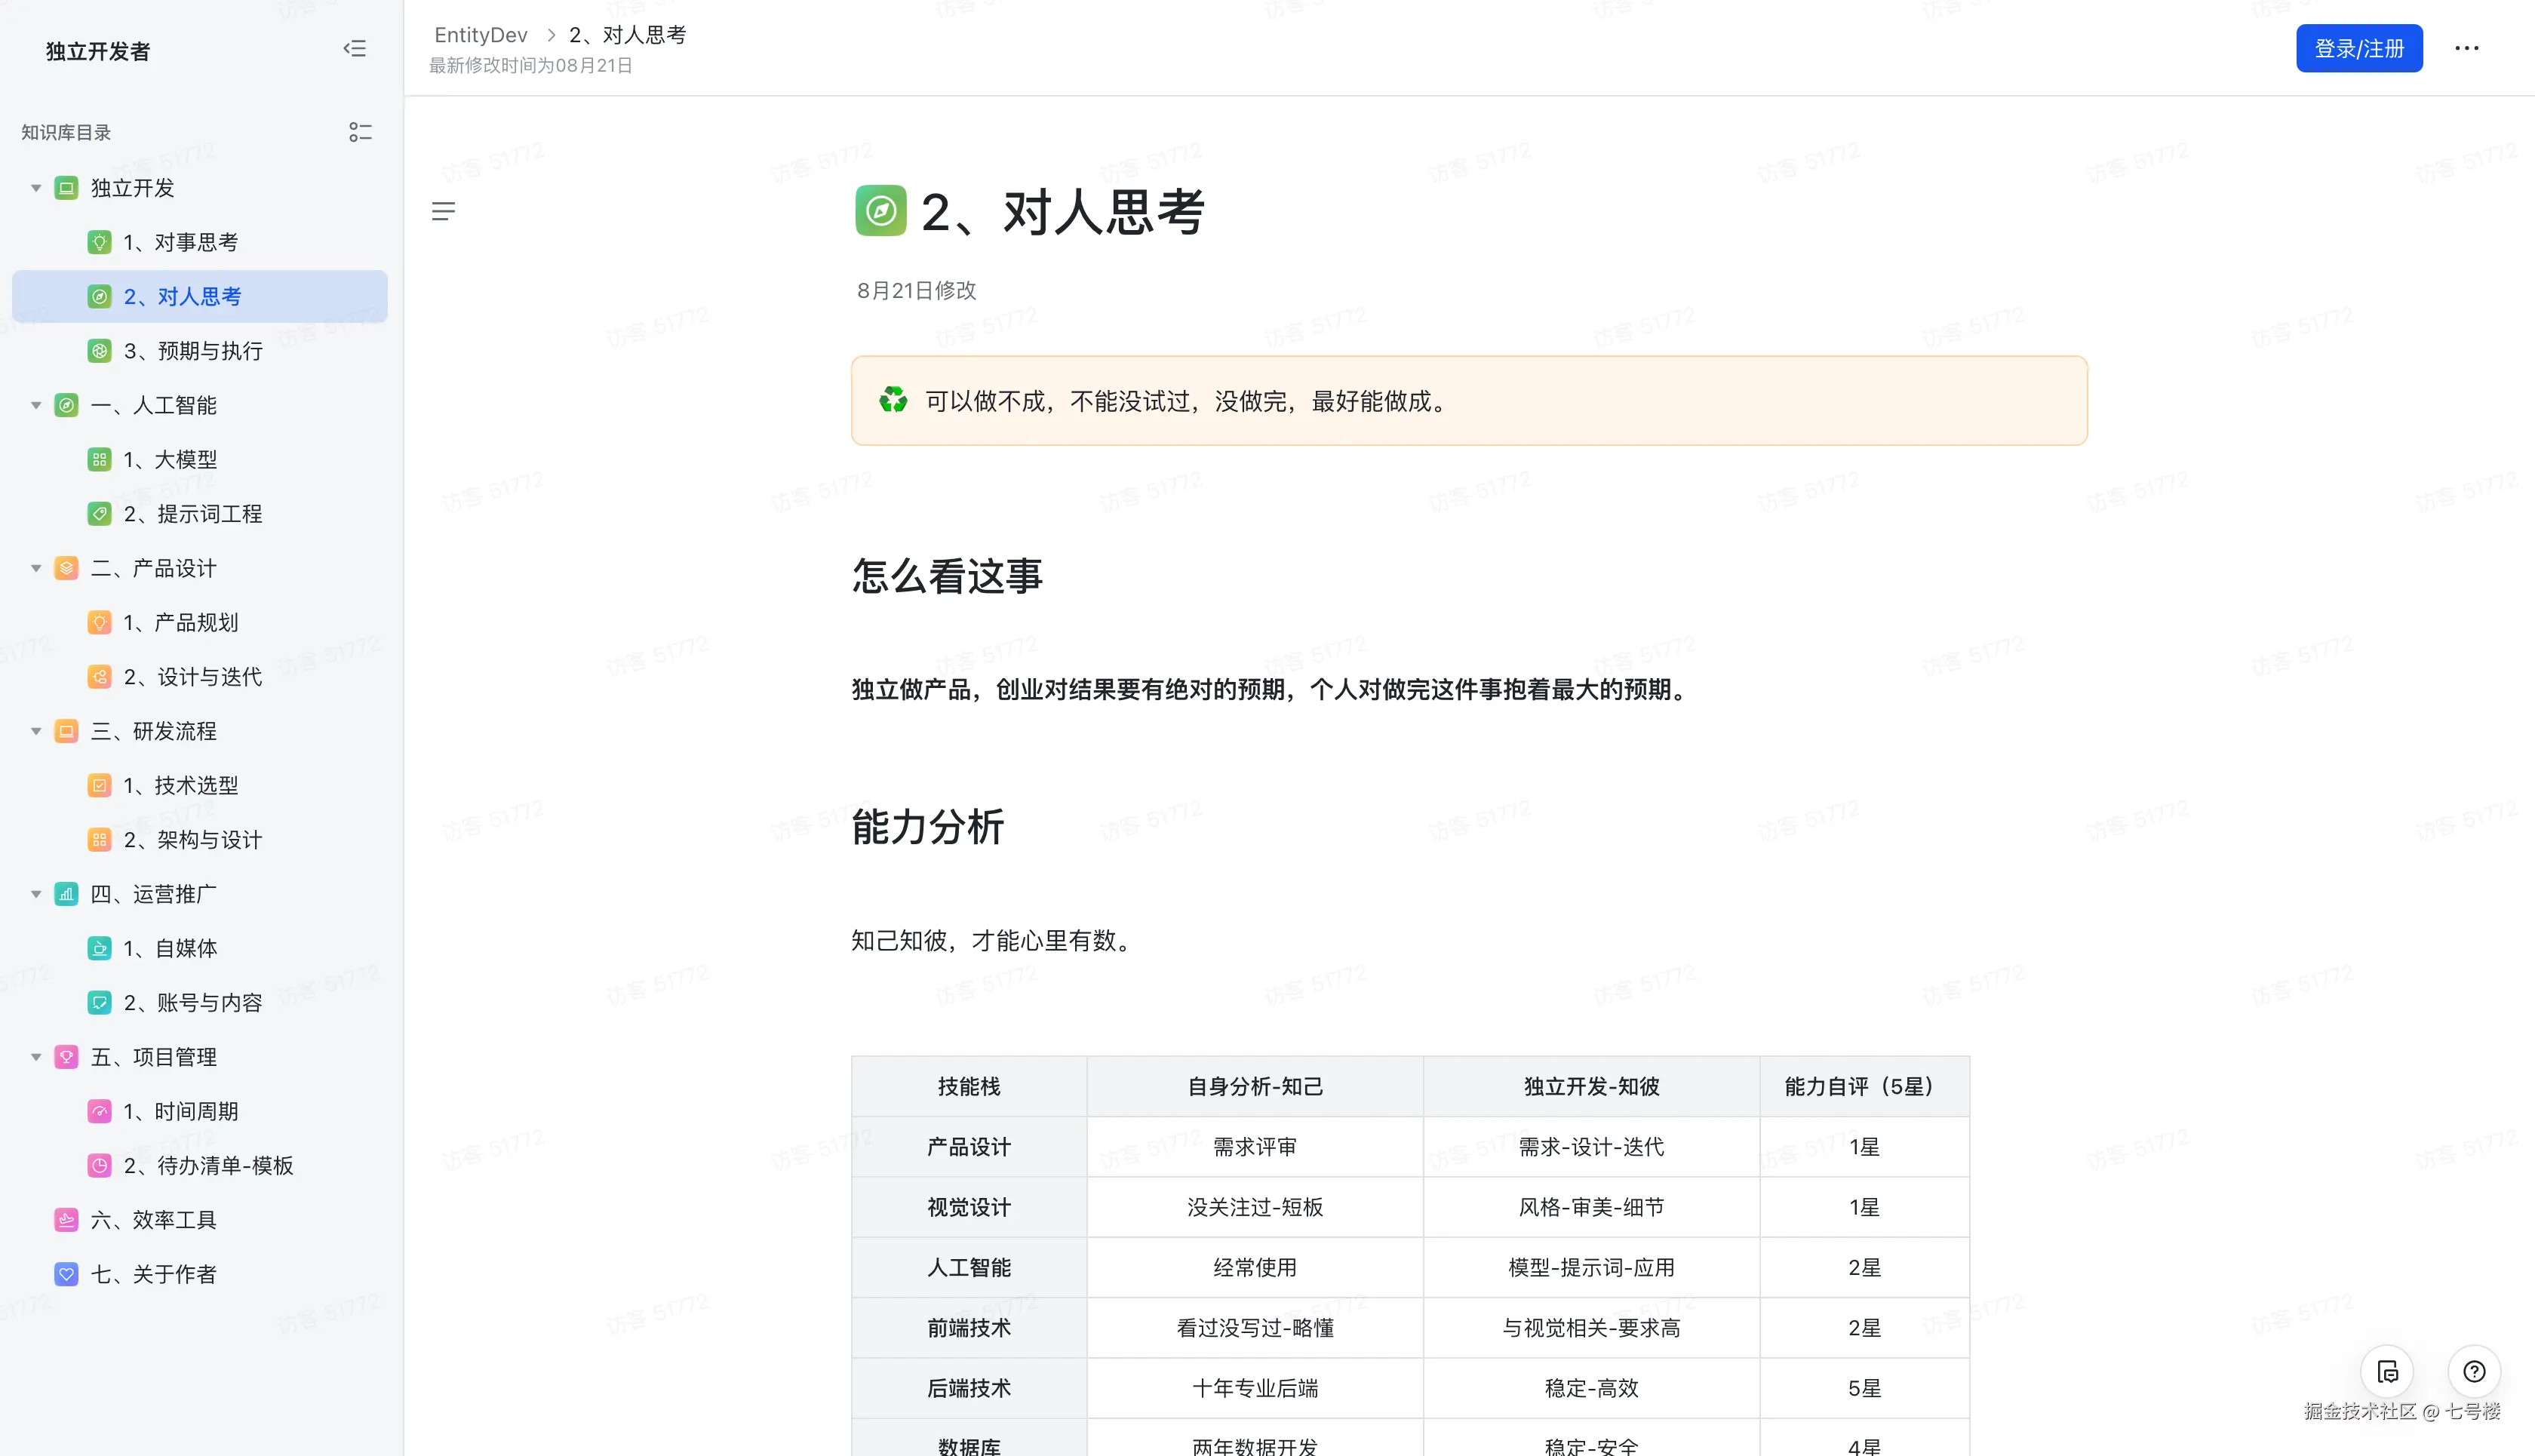The image size is (2535, 1456).
Task: Click the compass icon beside title 对人思考
Action: [880, 211]
